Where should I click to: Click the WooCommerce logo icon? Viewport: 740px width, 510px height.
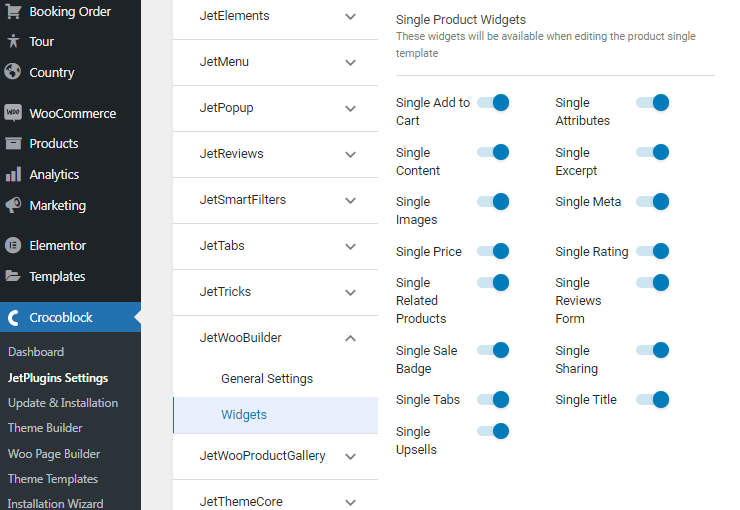pos(13,113)
